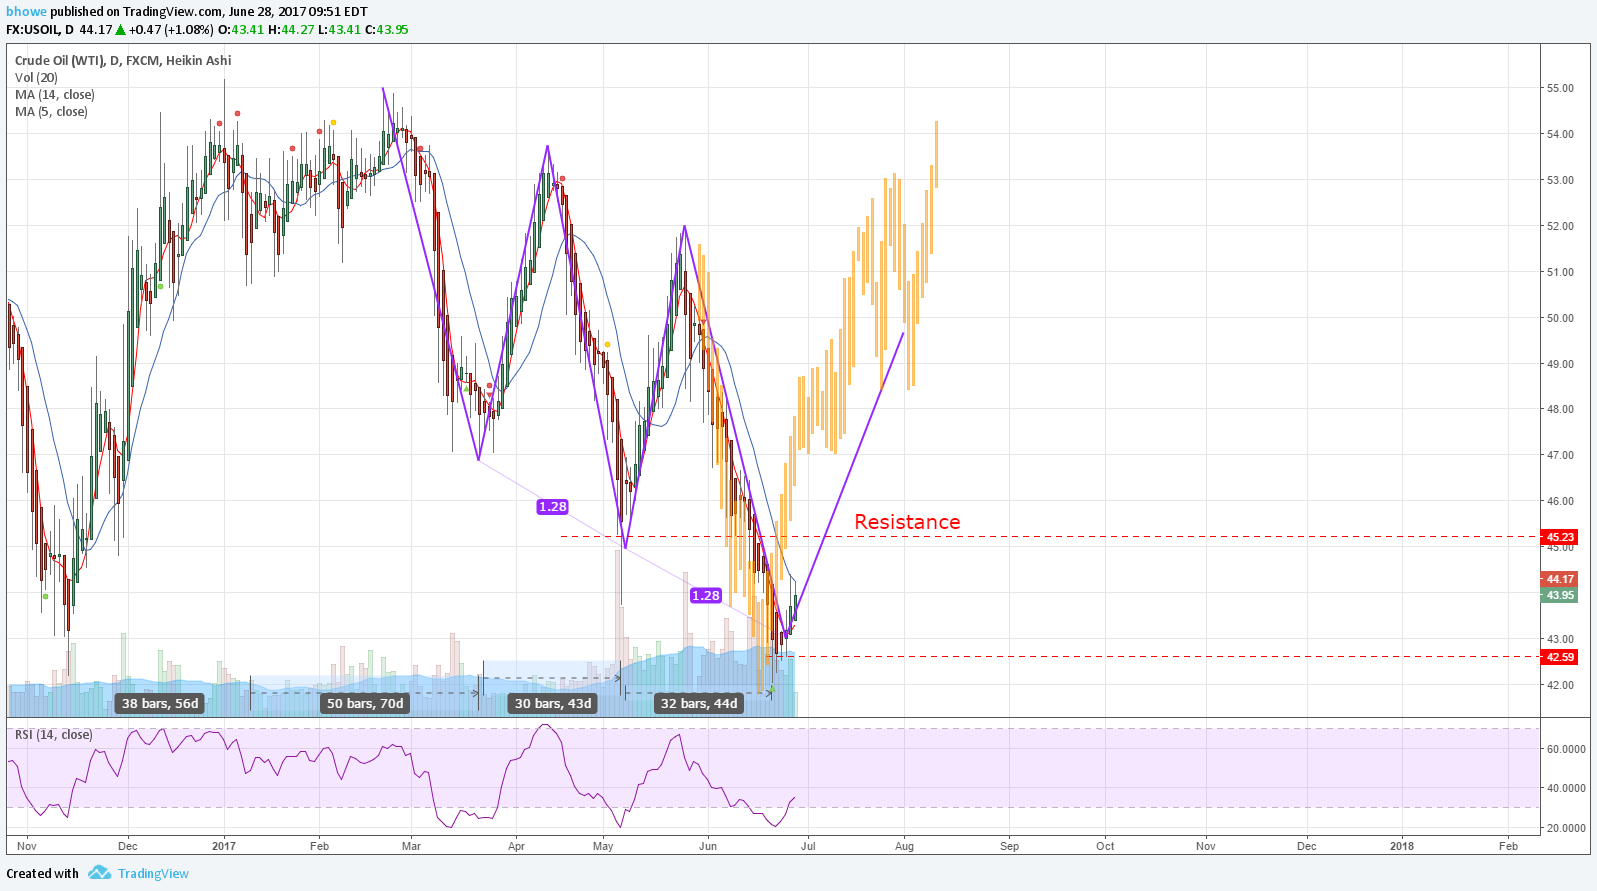Viewport: 1597px width, 891px height.
Task: Click the May label on the time axis
Action: coord(603,846)
